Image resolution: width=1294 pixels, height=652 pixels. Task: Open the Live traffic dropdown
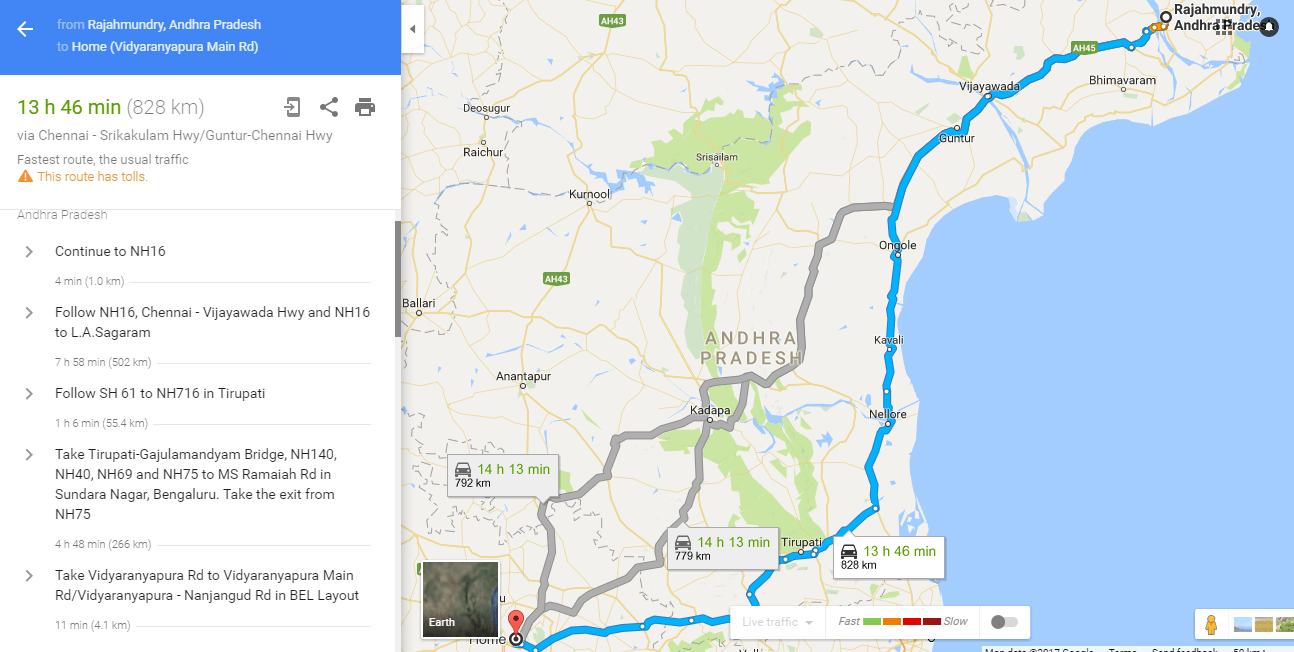[x=776, y=622]
